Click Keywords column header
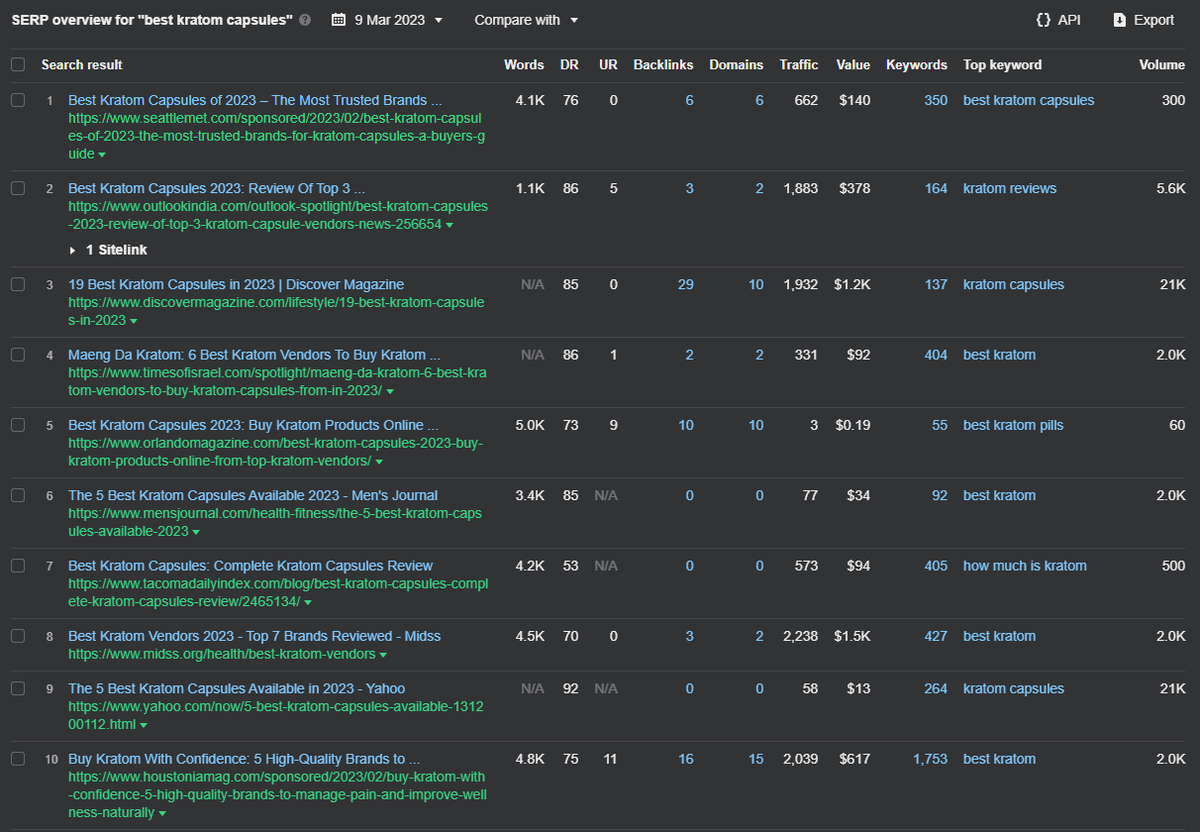This screenshot has height=832, width=1200. (x=916, y=64)
